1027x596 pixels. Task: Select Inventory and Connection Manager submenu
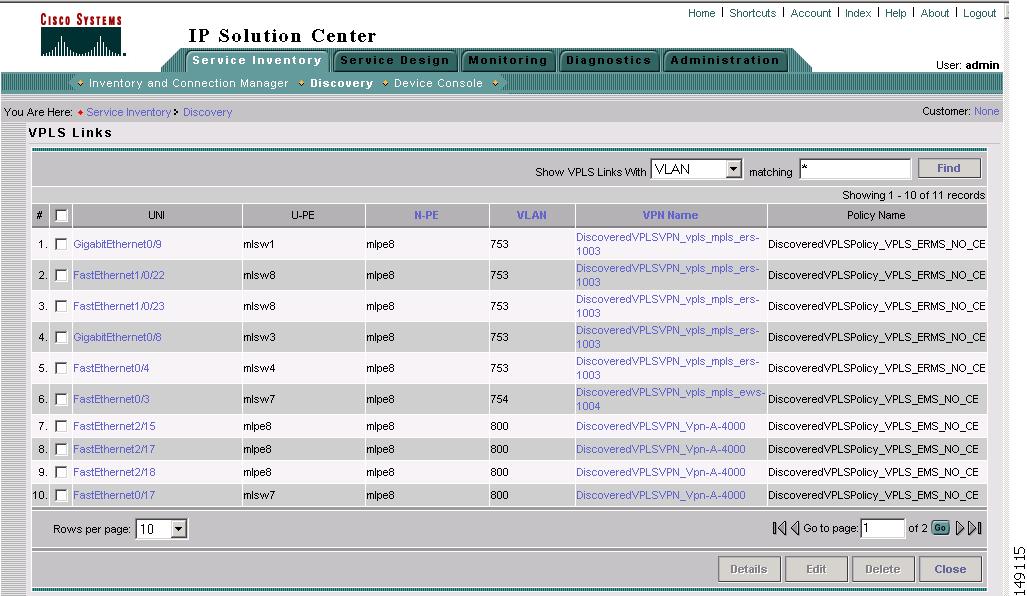pos(189,83)
